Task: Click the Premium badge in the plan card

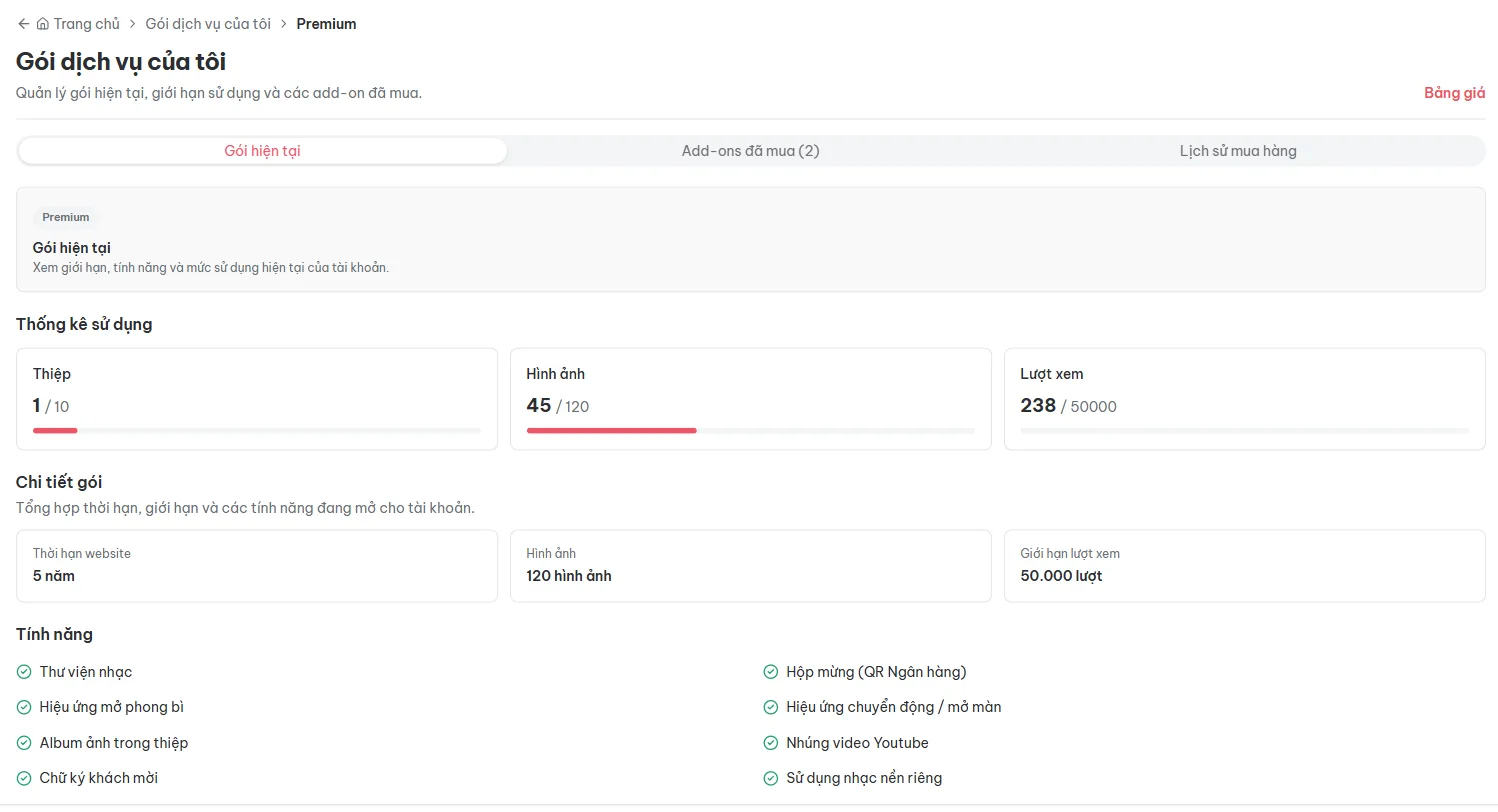Action: click(66, 217)
